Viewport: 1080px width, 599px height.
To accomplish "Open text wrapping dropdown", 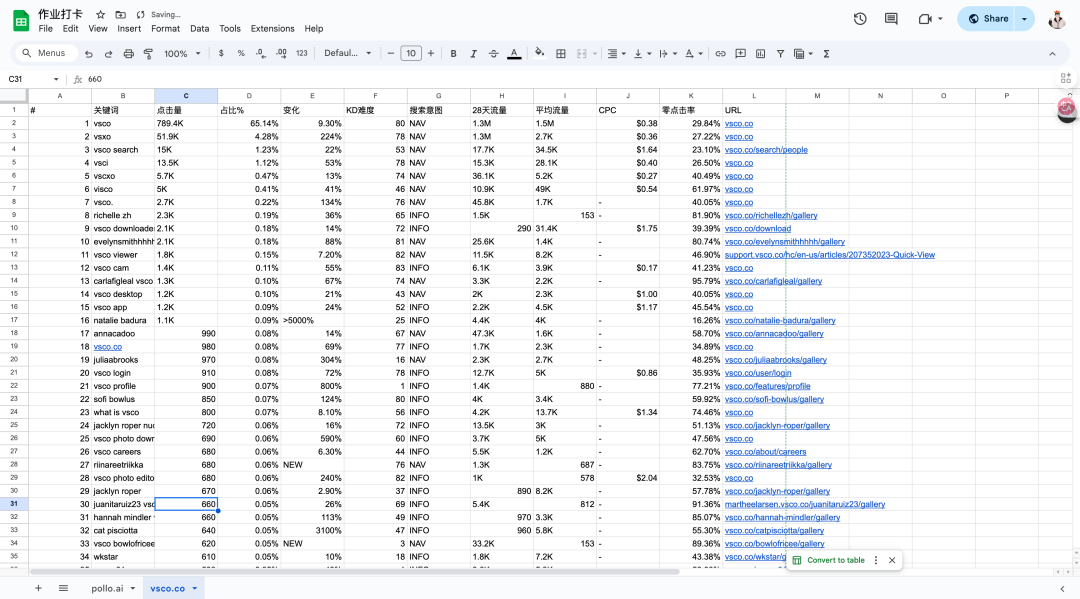I will (x=667, y=54).
